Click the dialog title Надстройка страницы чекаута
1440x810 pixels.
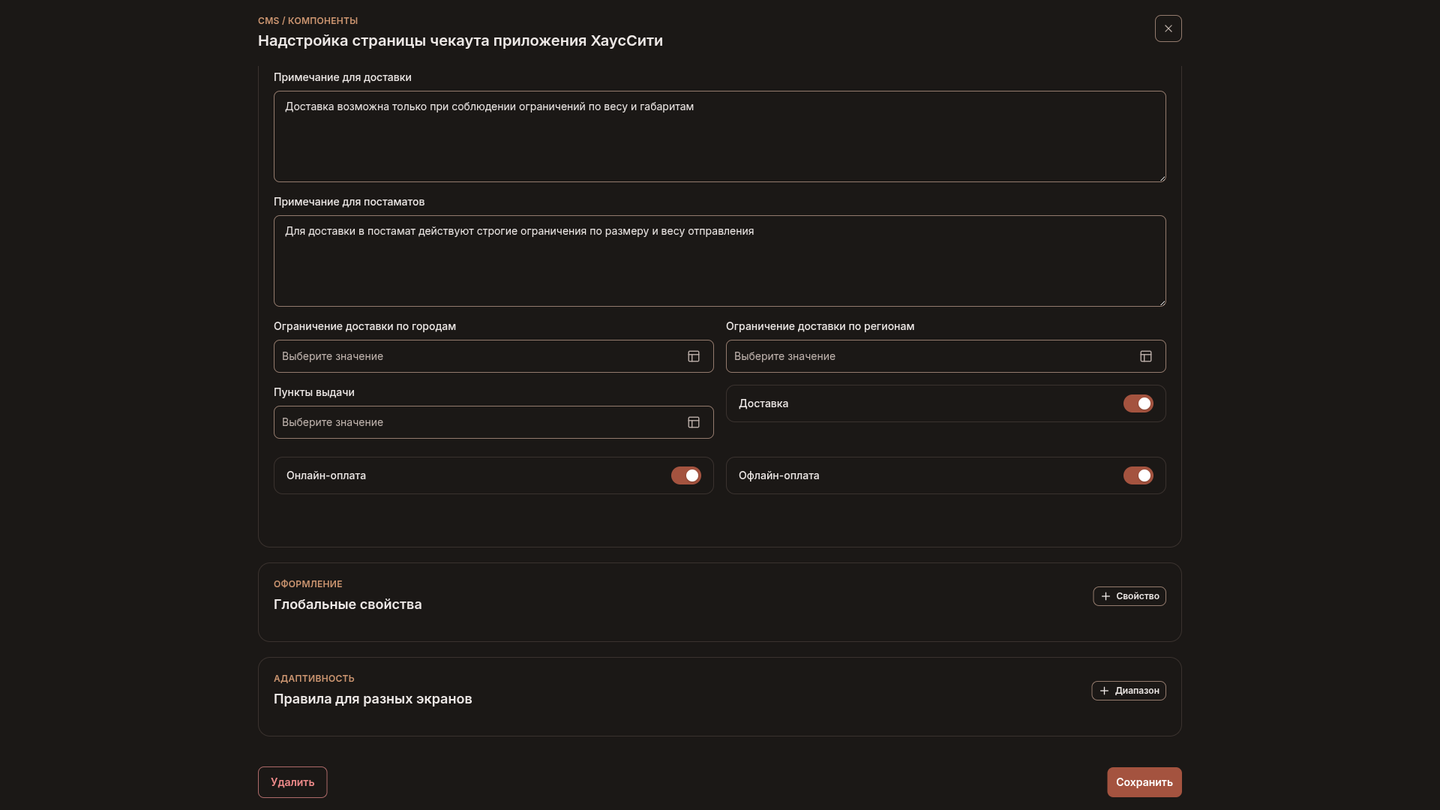460,41
